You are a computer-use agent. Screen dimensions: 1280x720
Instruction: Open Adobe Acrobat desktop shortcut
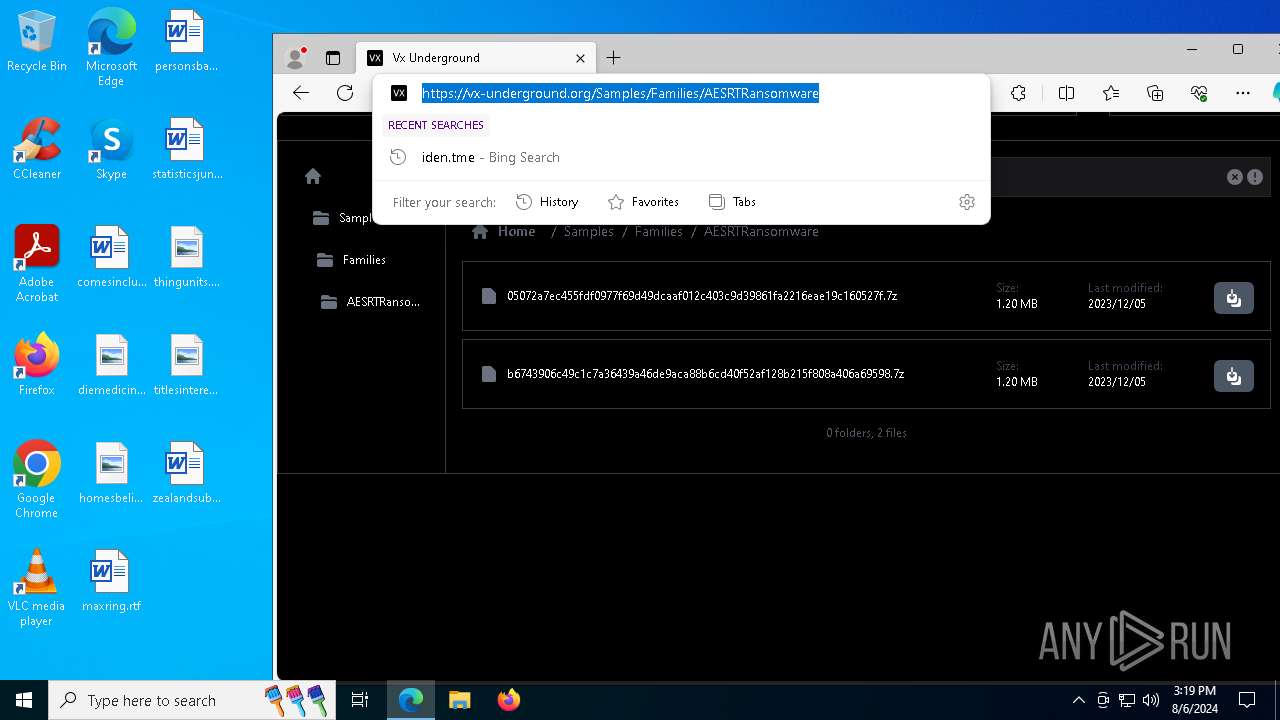[x=37, y=263]
